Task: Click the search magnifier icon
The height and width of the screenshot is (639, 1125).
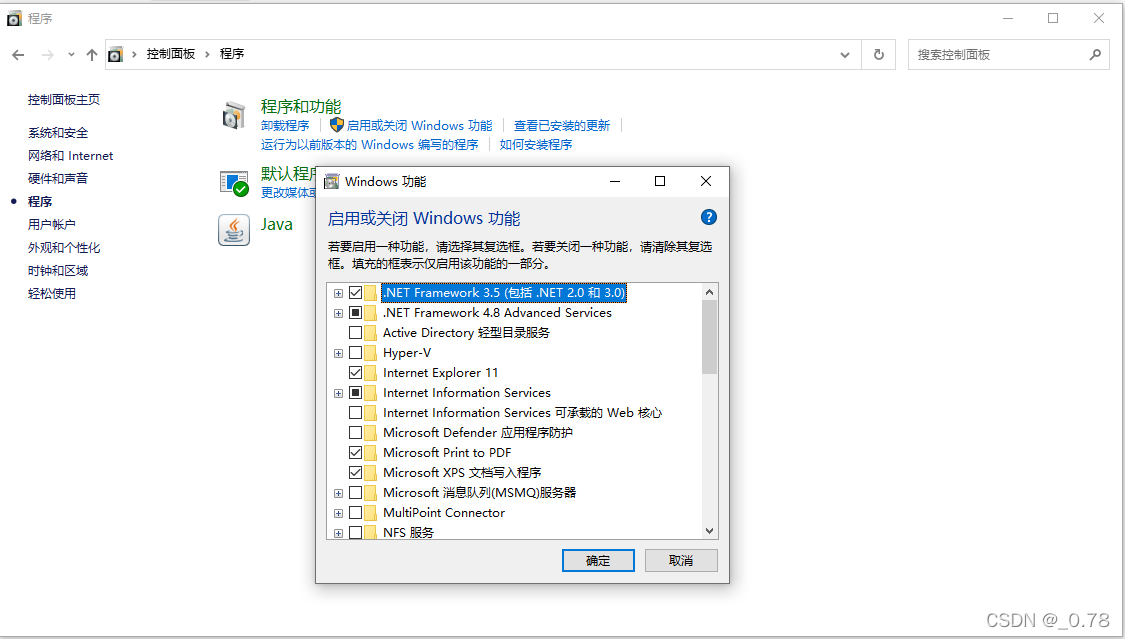Action: click(1095, 55)
